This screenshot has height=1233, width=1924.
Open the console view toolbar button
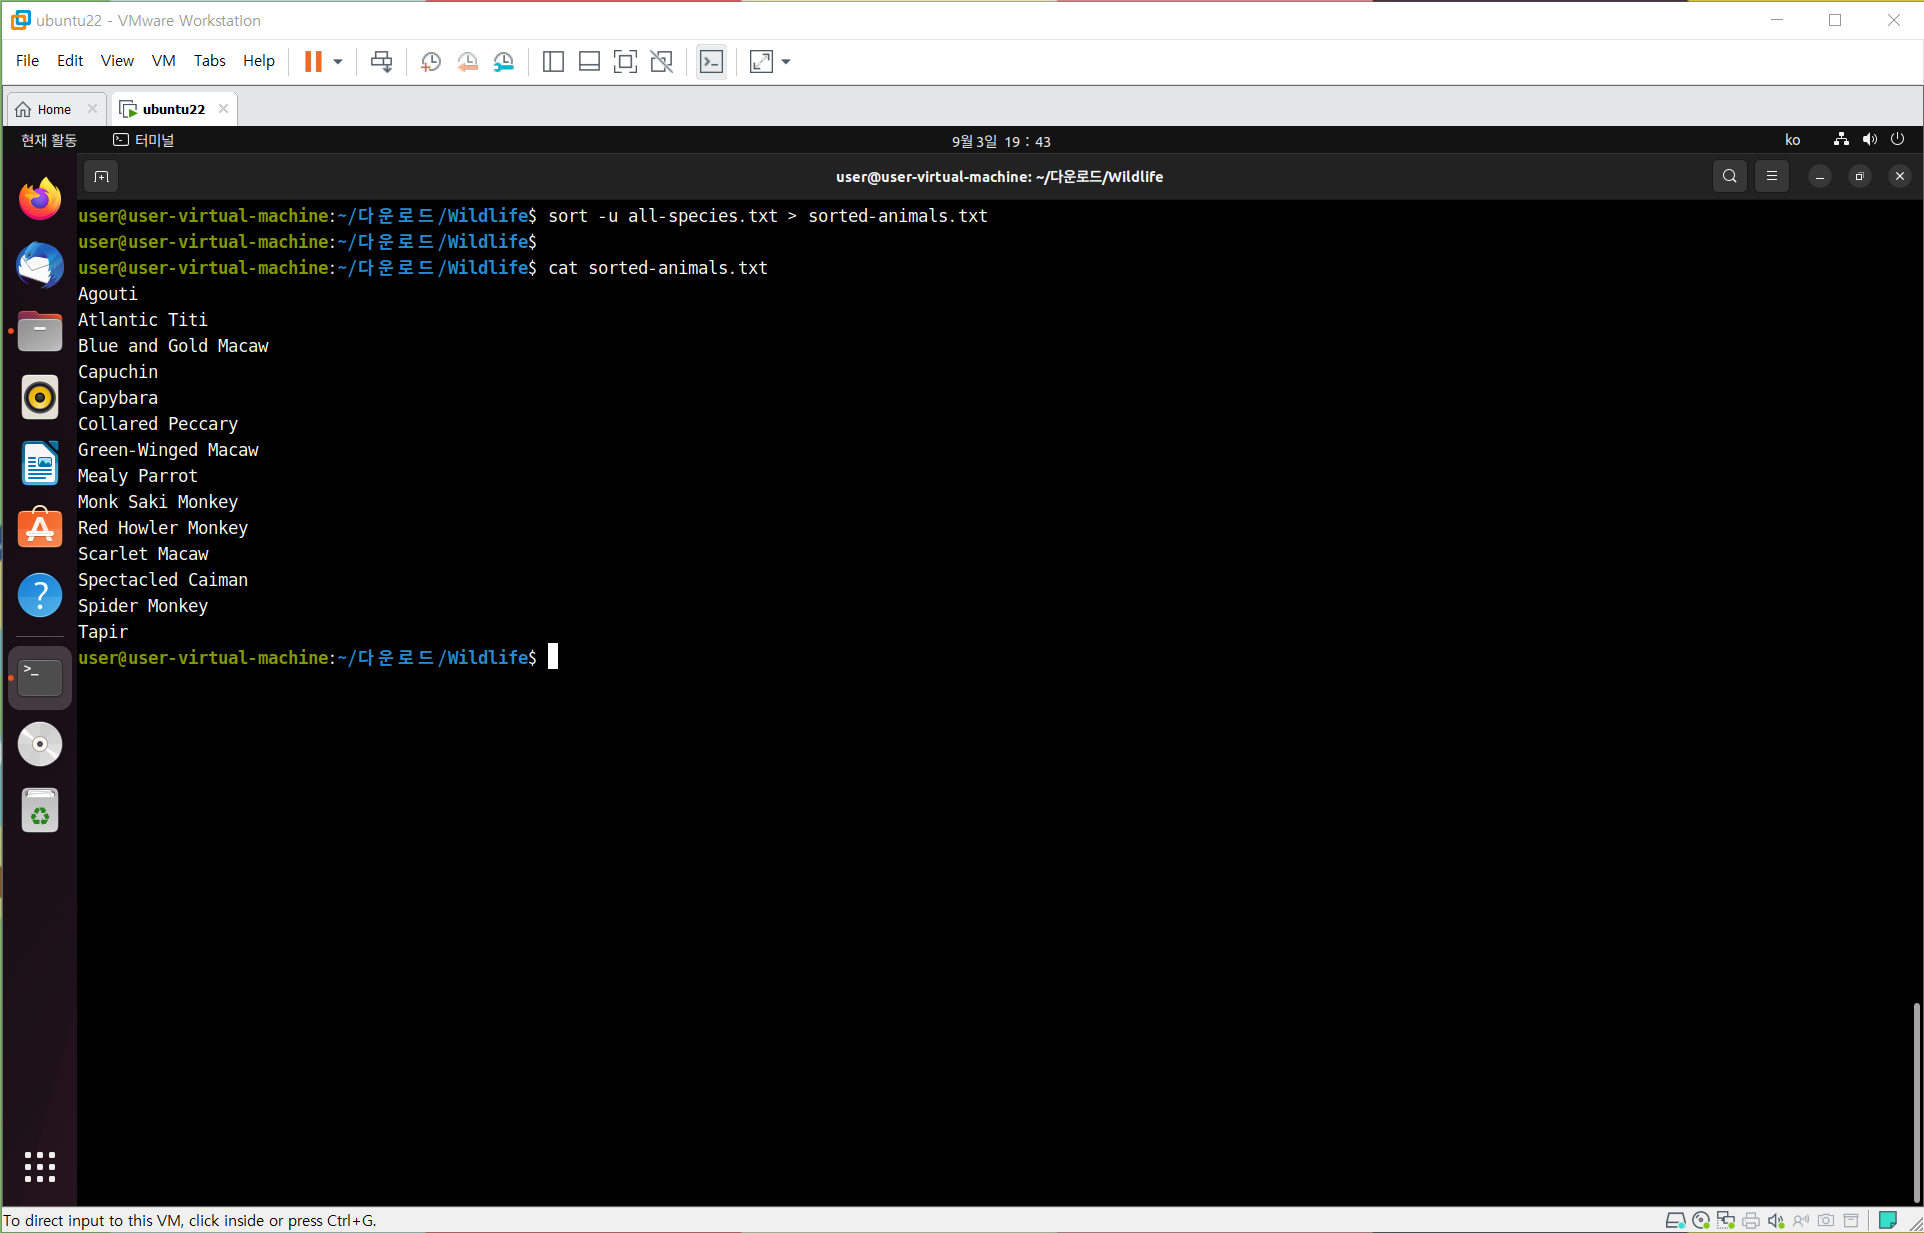click(x=711, y=62)
